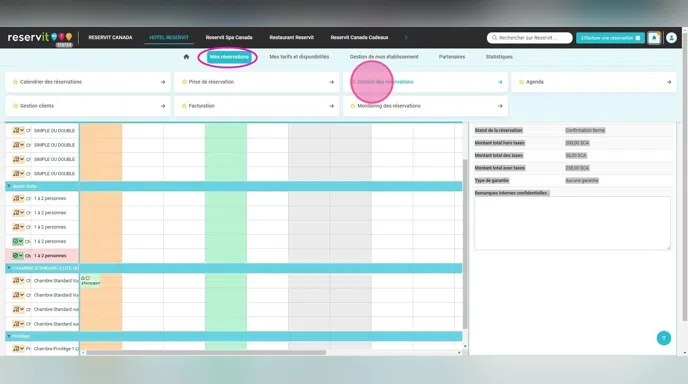Click the arrow on Prise de réservation card

pyautogui.click(x=331, y=82)
